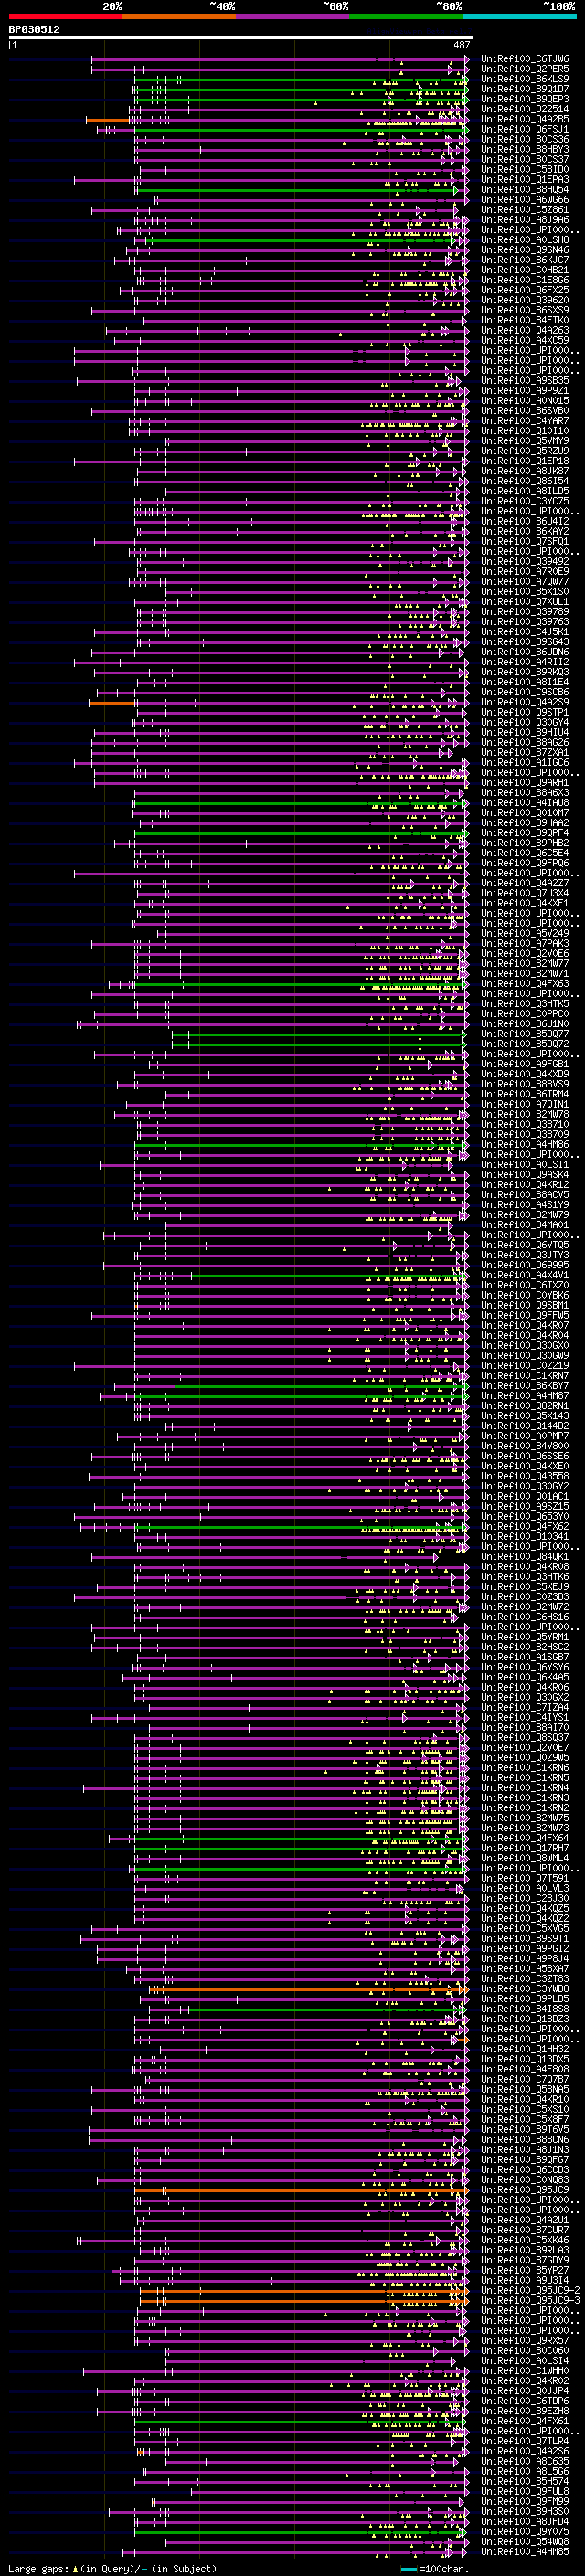Select hit UniRef100_A4HM87
This screenshot has height=2576, width=585.
[x=525, y=1396]
